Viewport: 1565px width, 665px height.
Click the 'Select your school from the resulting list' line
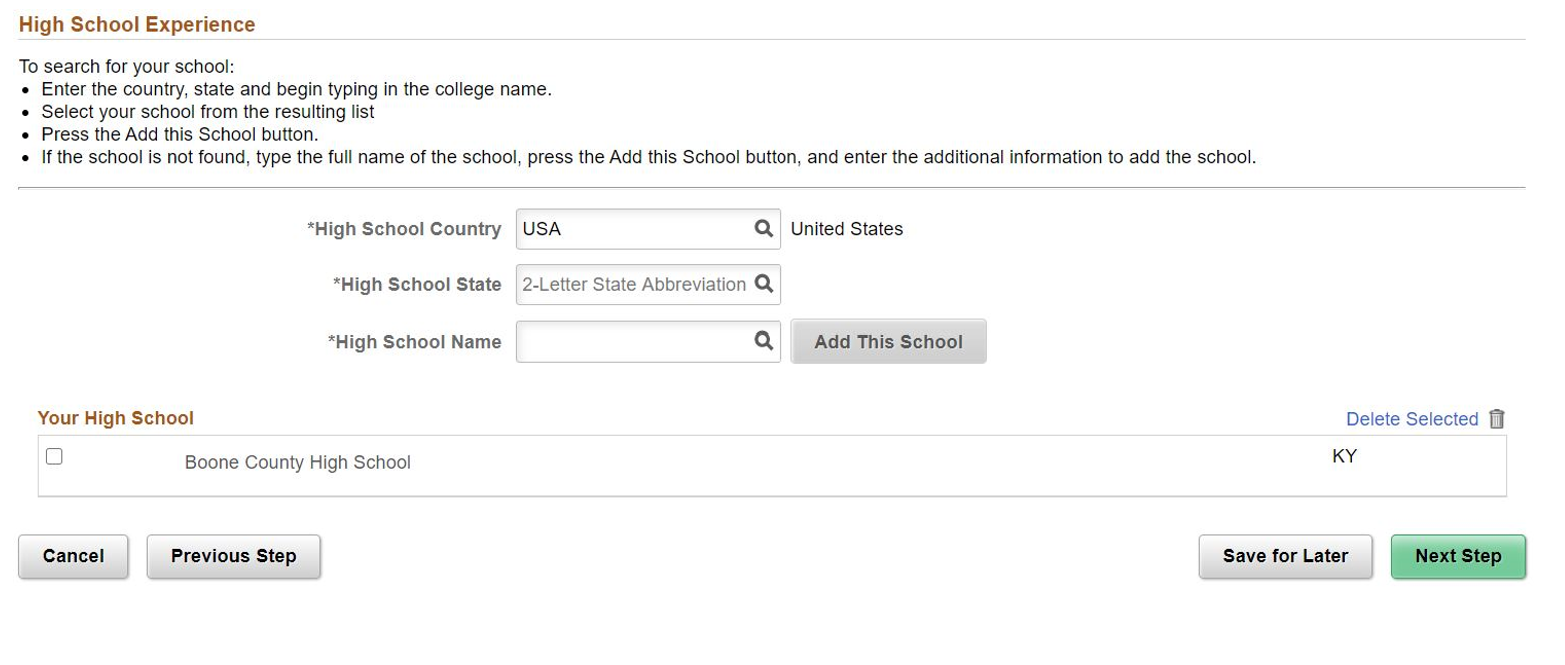coord(208,112)
